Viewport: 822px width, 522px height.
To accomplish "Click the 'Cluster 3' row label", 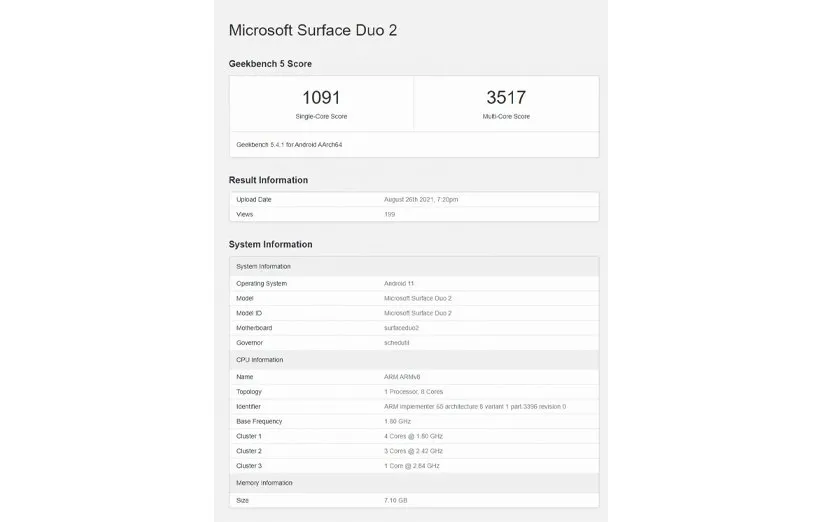I will click(249, 466).
